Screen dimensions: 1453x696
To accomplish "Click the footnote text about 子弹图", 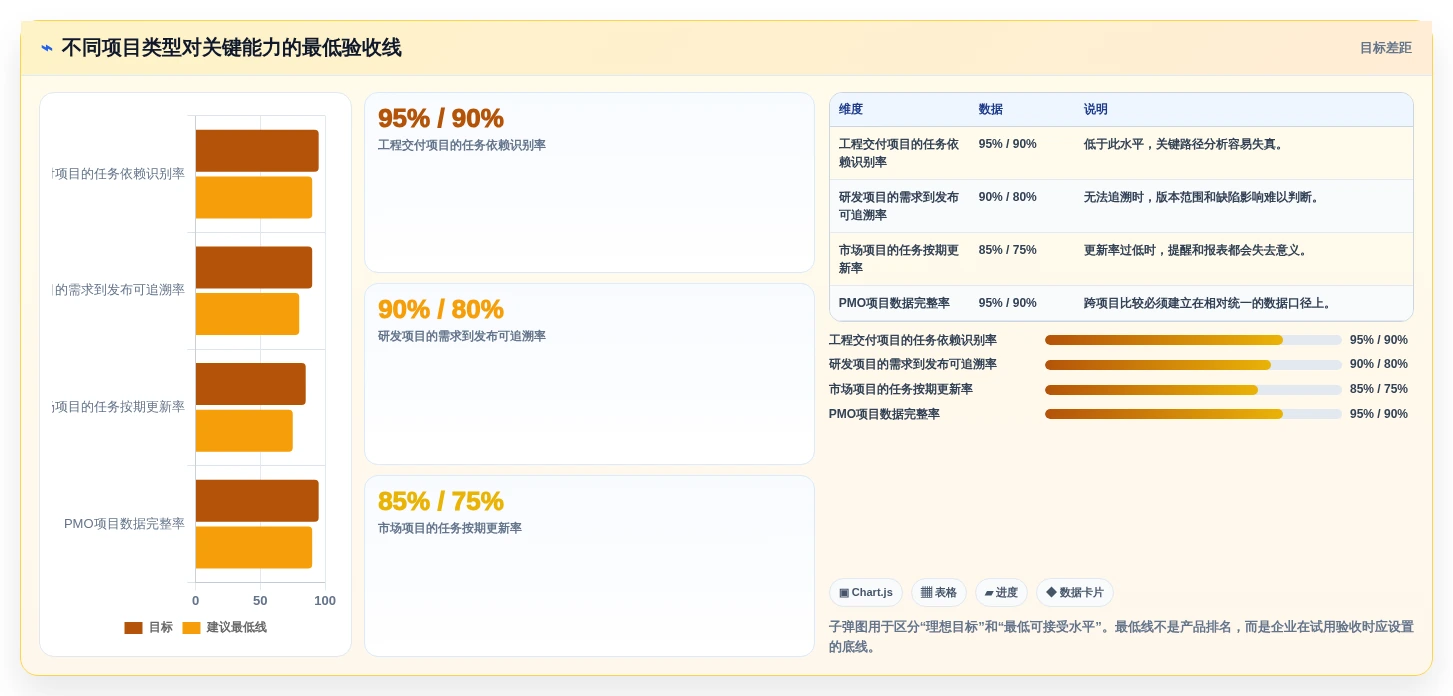I will 1121,637.
